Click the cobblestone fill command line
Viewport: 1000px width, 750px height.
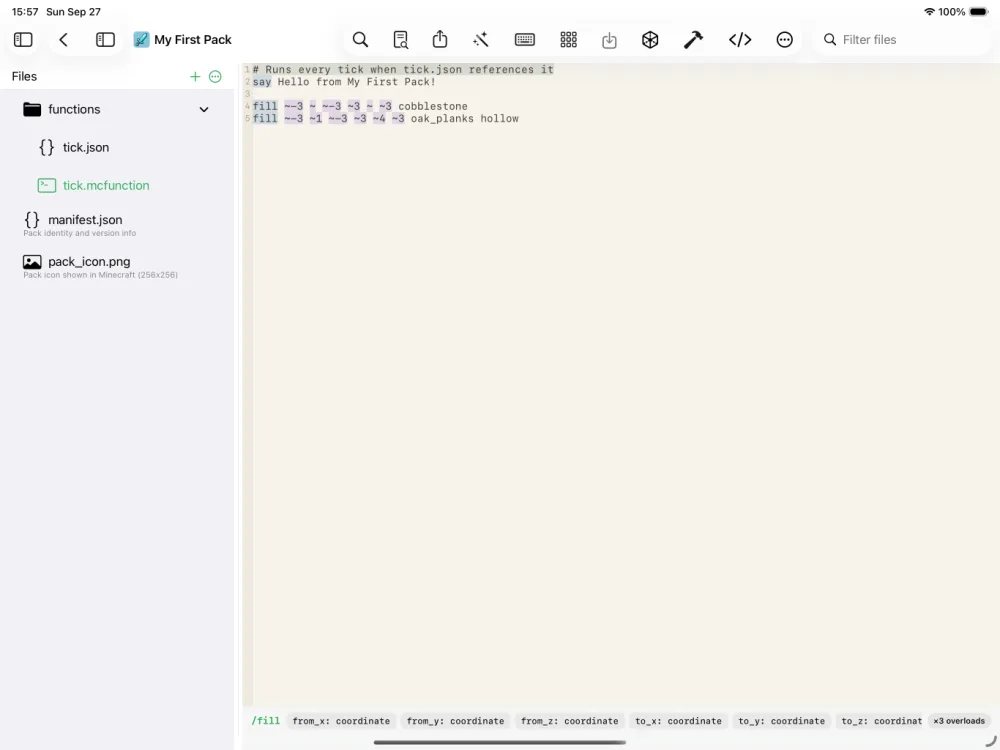click(x=360, y=106)
